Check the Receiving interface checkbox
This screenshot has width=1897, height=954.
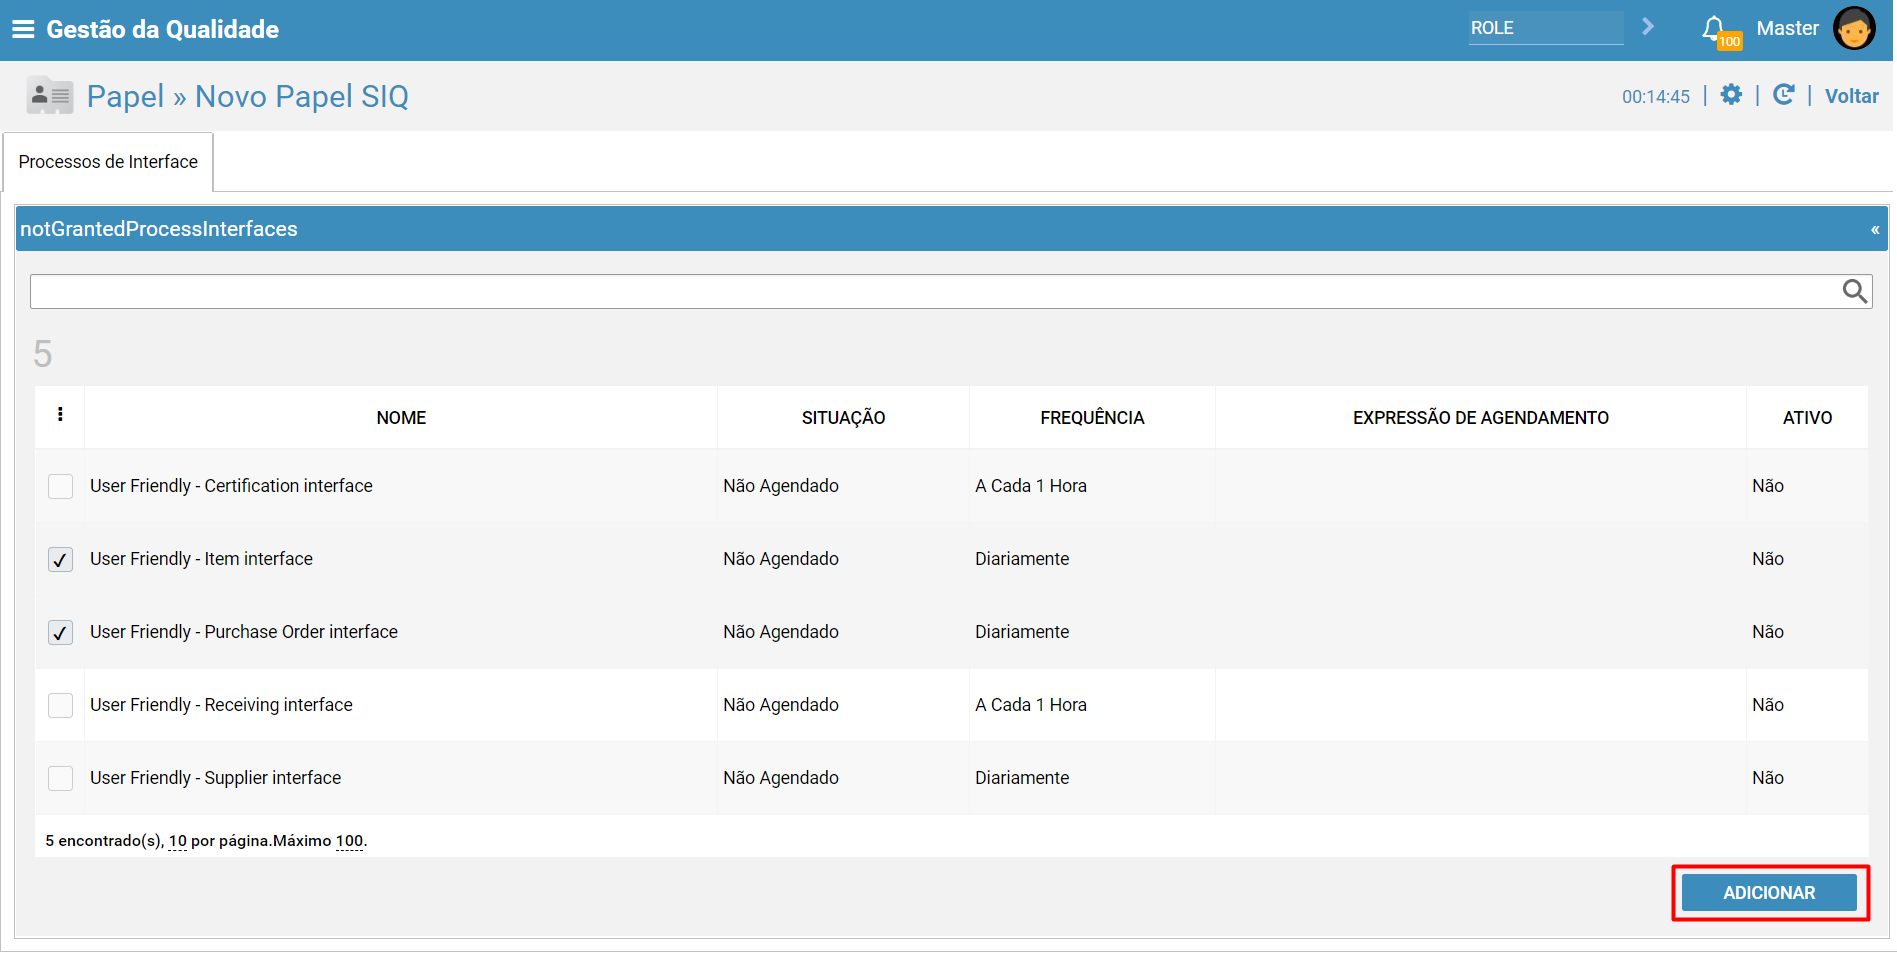tap(60, 705)
